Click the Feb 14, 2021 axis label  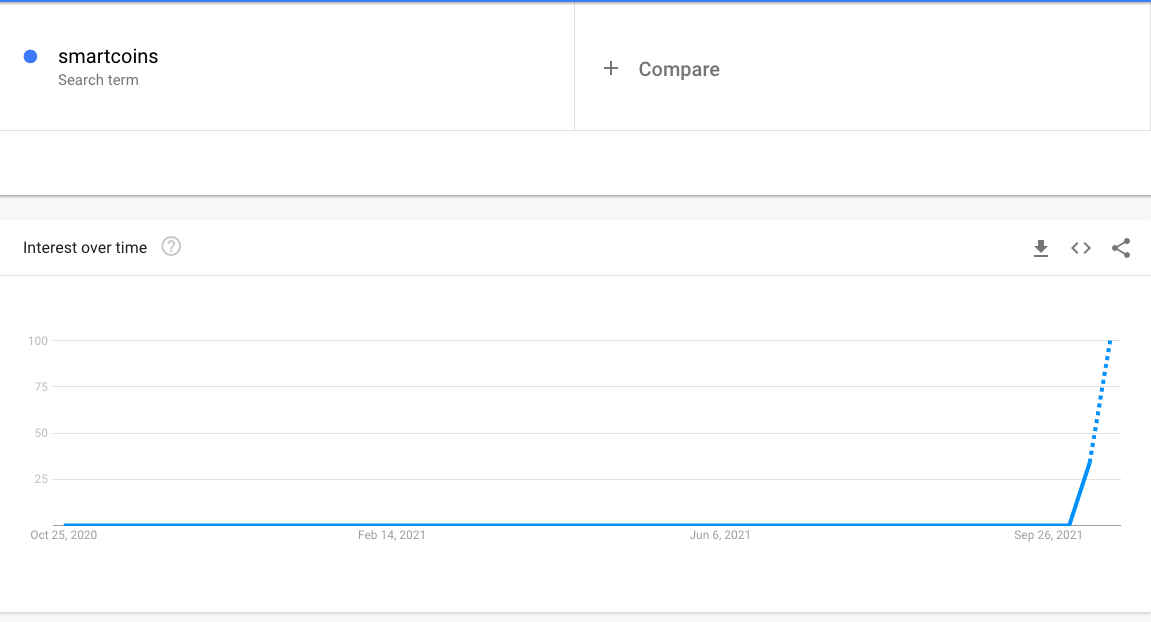click(392, 535)
